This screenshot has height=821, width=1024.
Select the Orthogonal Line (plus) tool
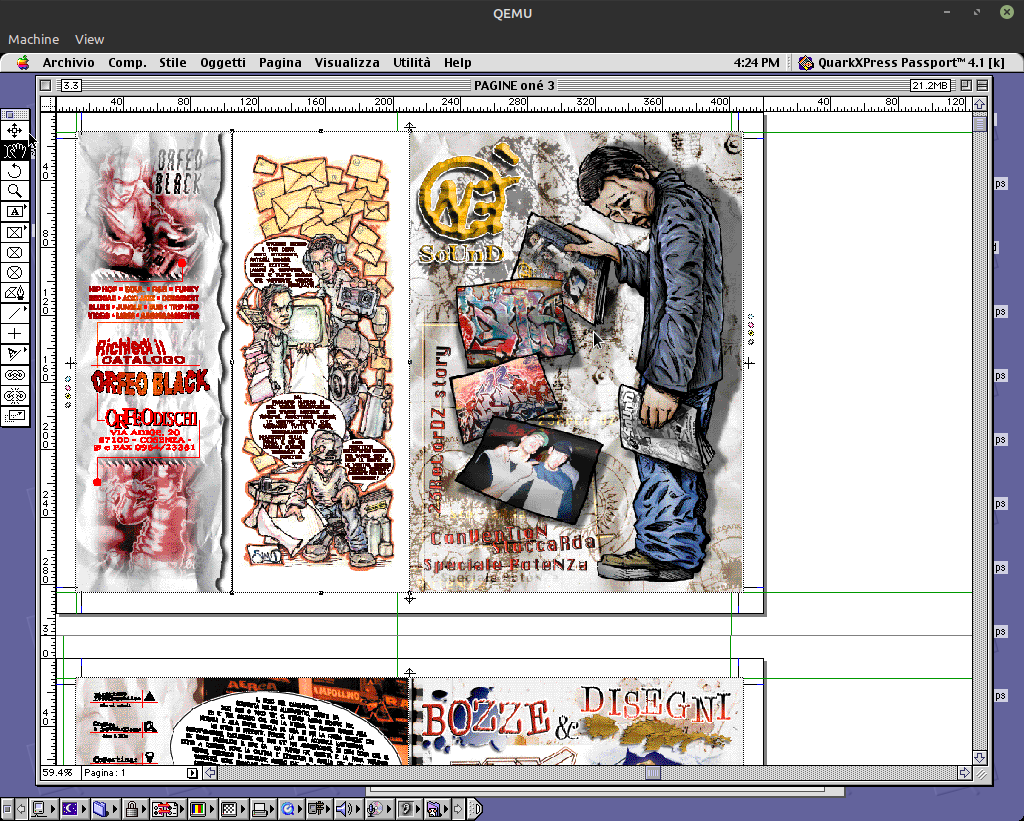pos(15,333)
